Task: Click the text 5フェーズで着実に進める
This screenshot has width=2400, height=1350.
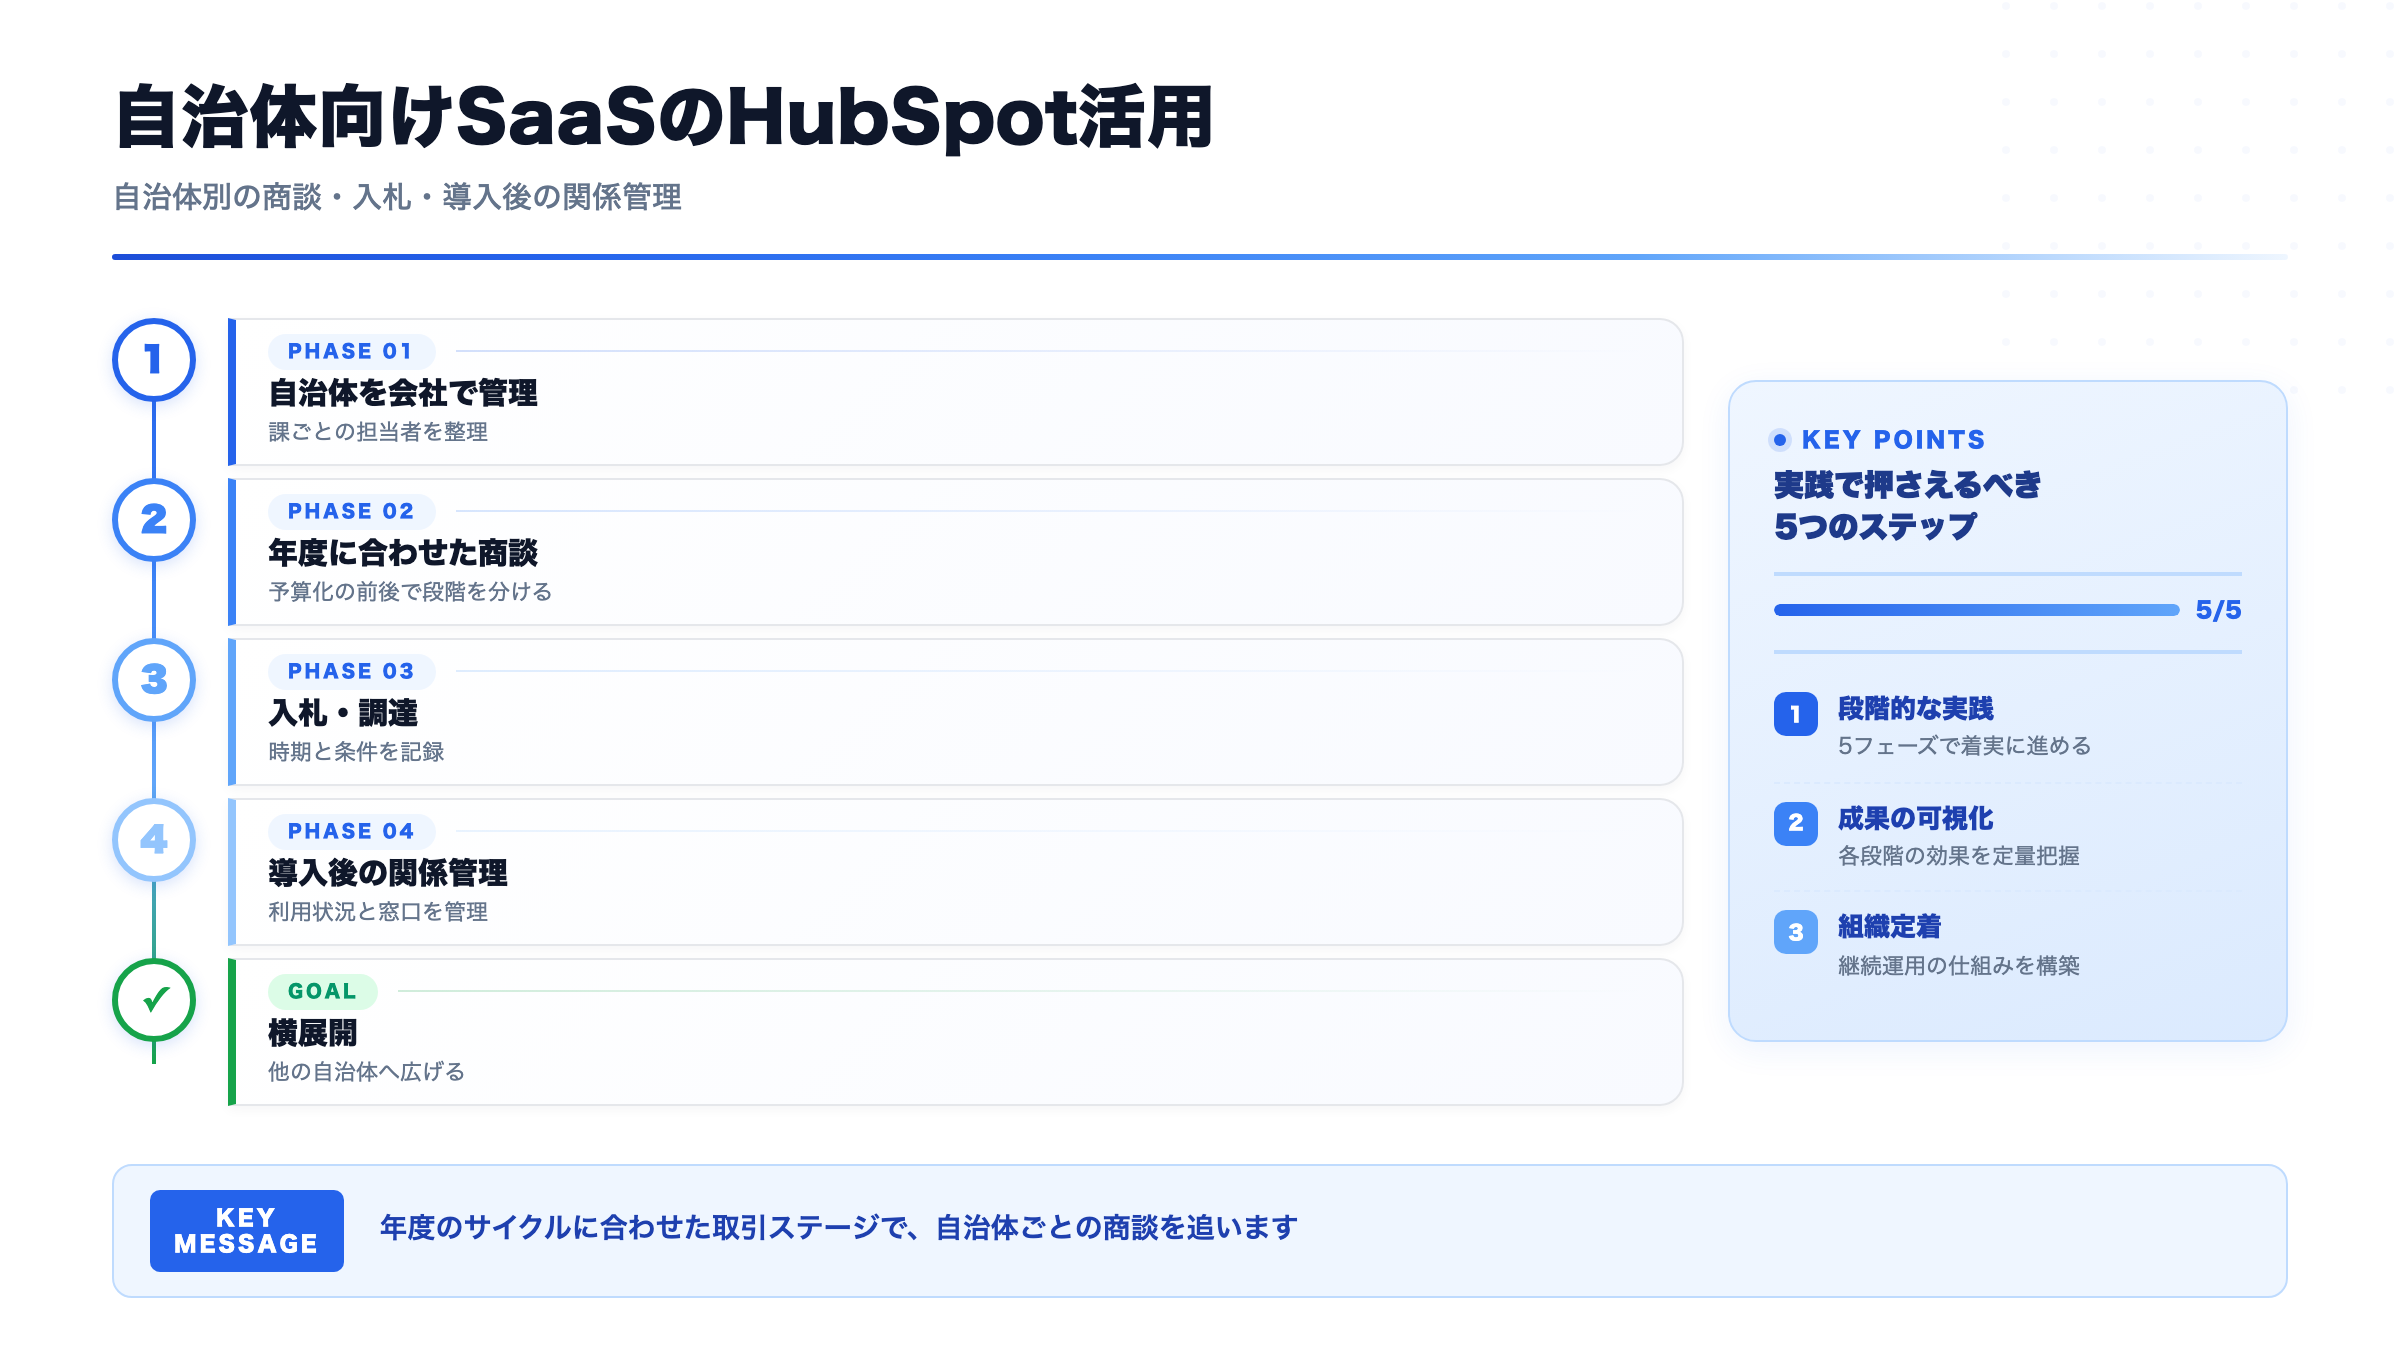Action: tap(1964, 746)
